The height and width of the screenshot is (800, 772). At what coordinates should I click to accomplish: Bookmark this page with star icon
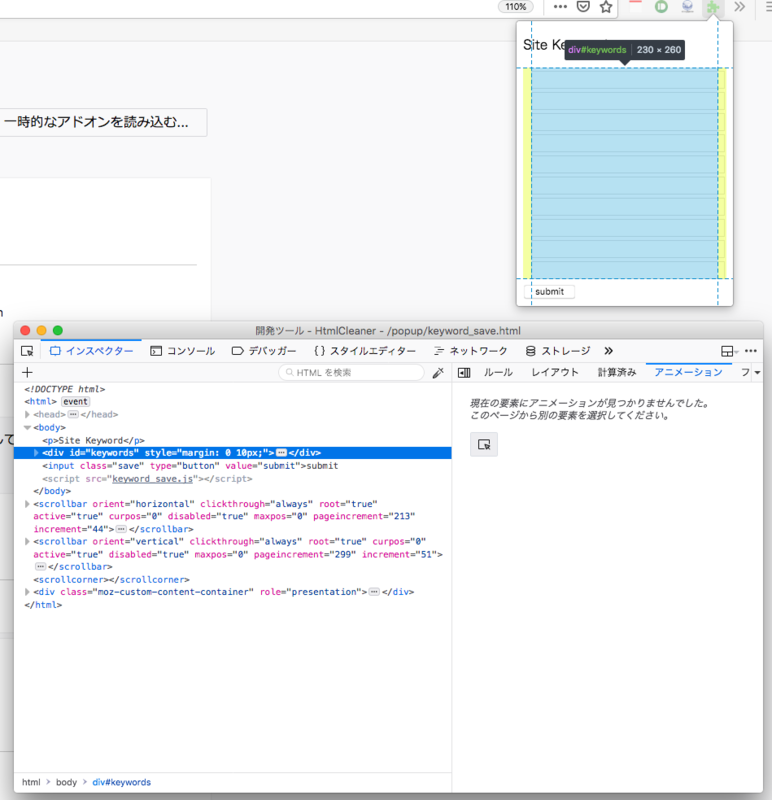(x=606, y=7)
